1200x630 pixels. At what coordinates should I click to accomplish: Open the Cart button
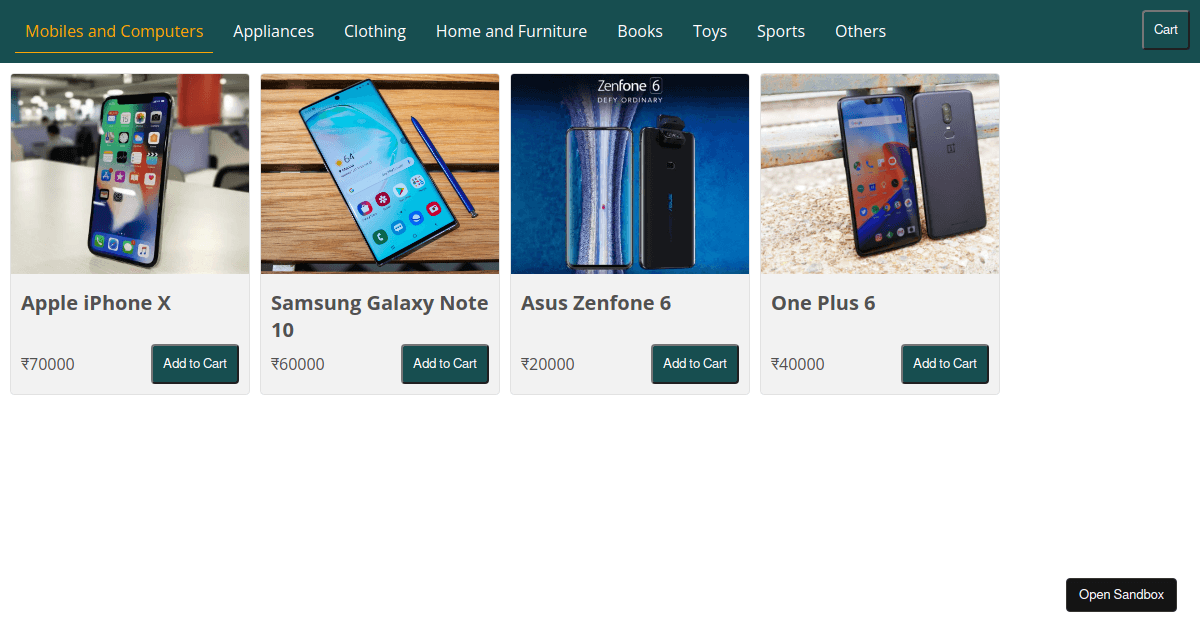tap(1166, 30)
